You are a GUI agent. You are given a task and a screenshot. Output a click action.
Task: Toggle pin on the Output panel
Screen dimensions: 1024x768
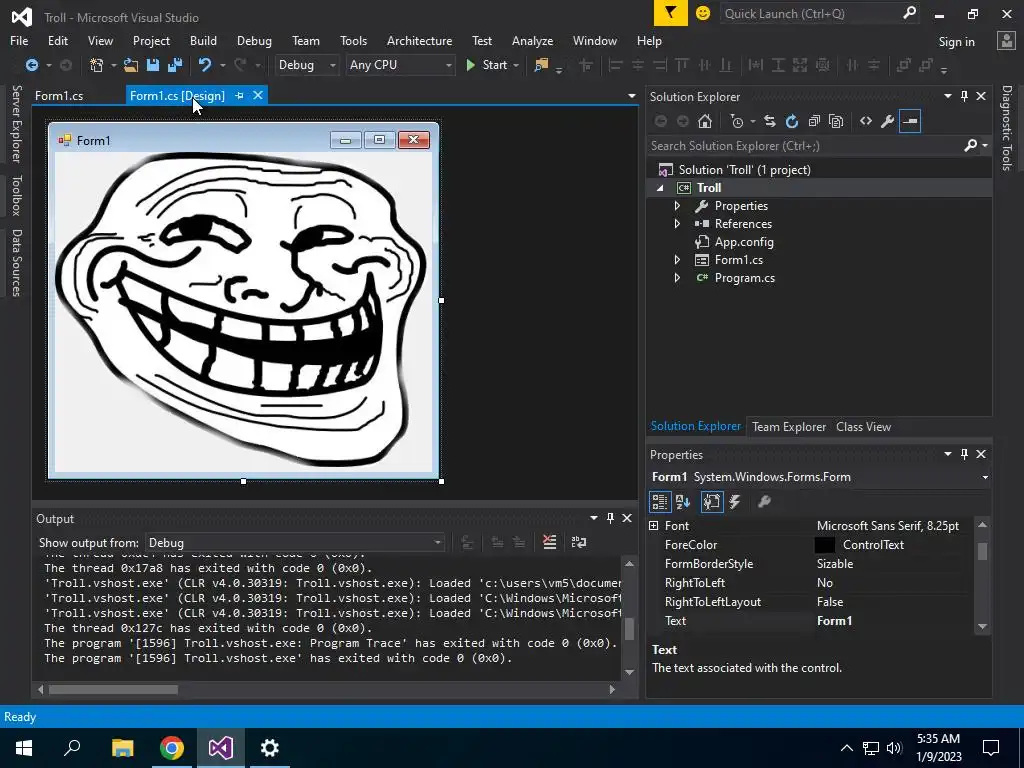click(x=611, y=518)
